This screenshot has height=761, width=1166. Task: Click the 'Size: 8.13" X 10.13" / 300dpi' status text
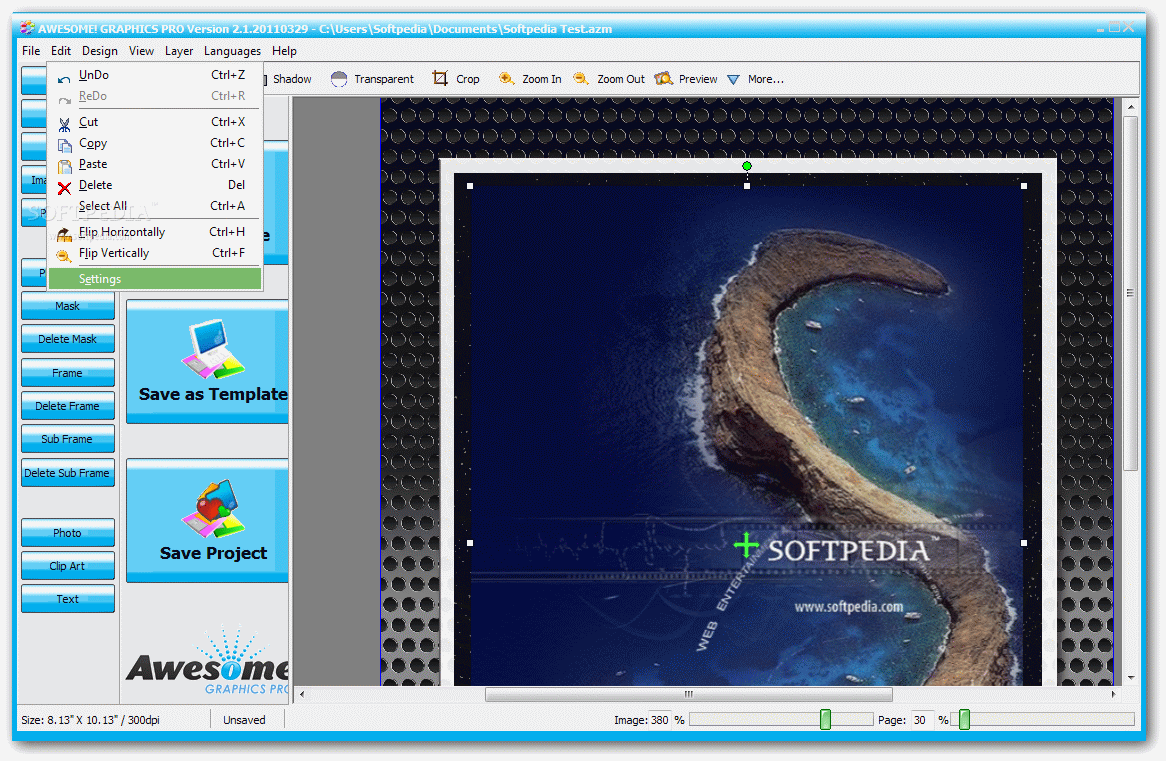click(x=90, y=720)
